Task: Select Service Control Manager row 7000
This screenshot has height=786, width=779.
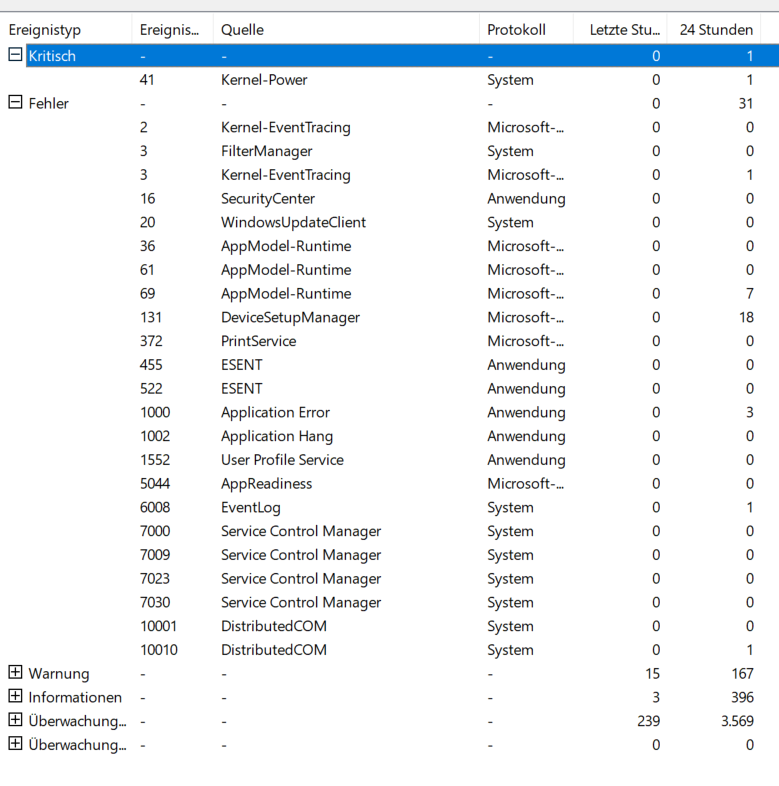Action: tap(390, 531)
